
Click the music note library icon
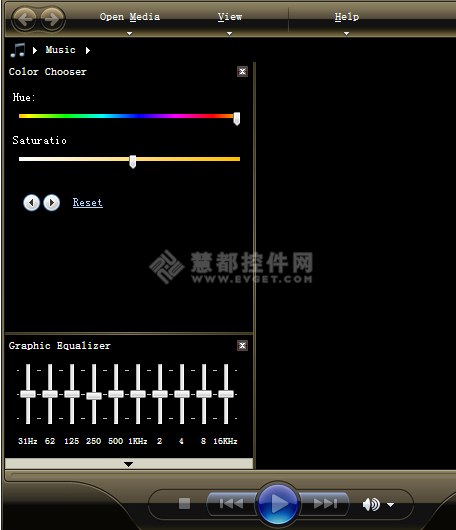(18, 50)
